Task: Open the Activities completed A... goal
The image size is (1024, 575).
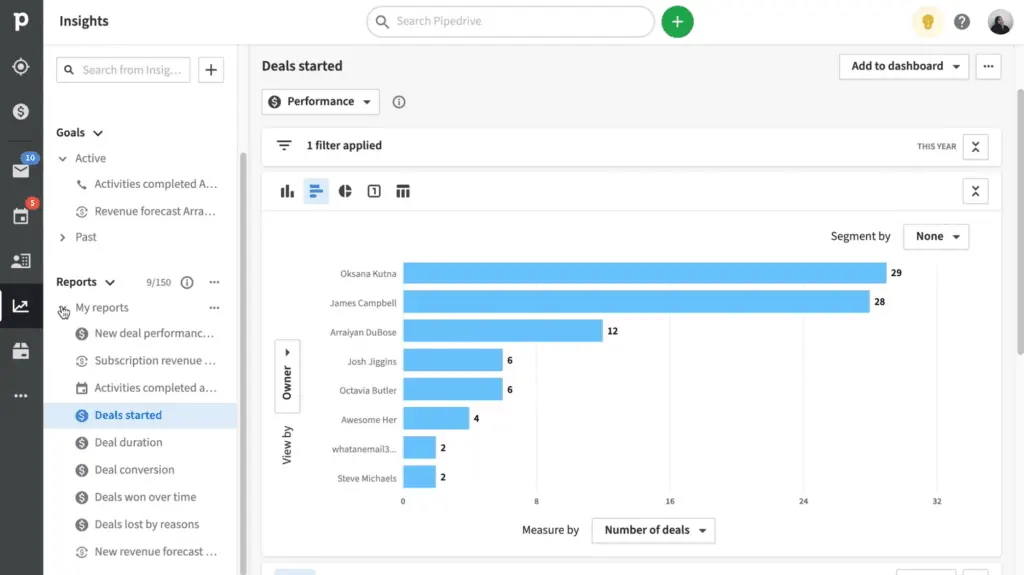Action: coord(155,184)
